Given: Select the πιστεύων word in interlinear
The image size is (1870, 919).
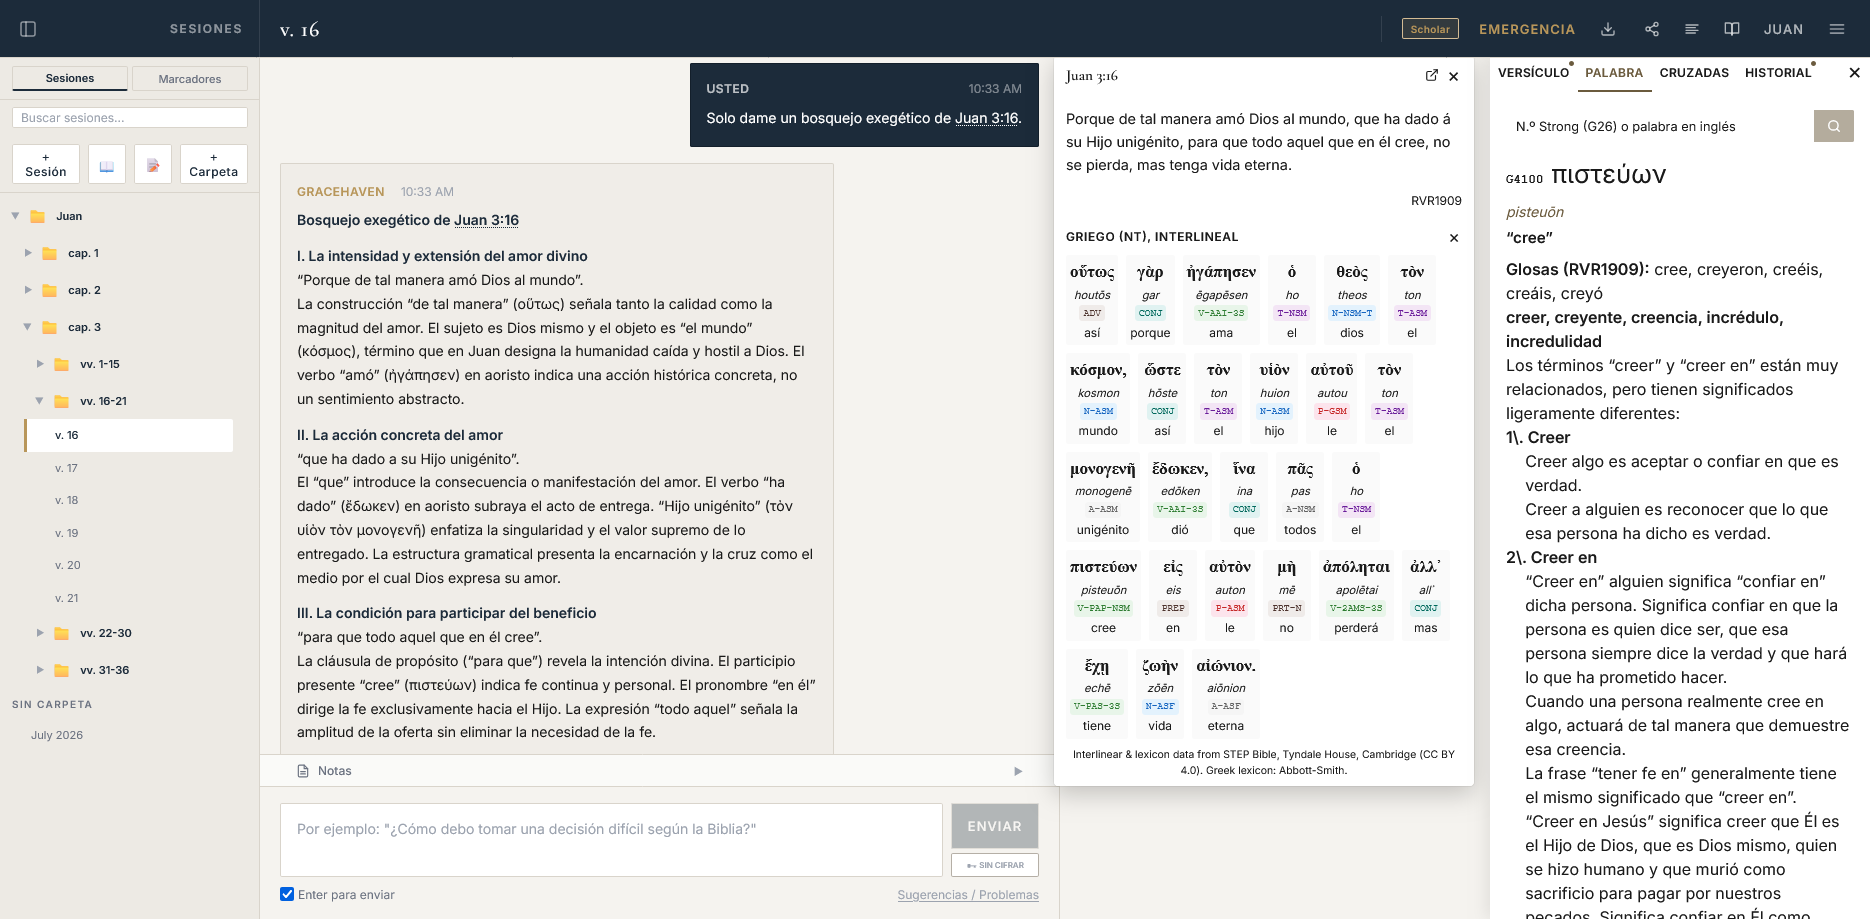Looking at the screenshot, I should (x=1104, y=596).
